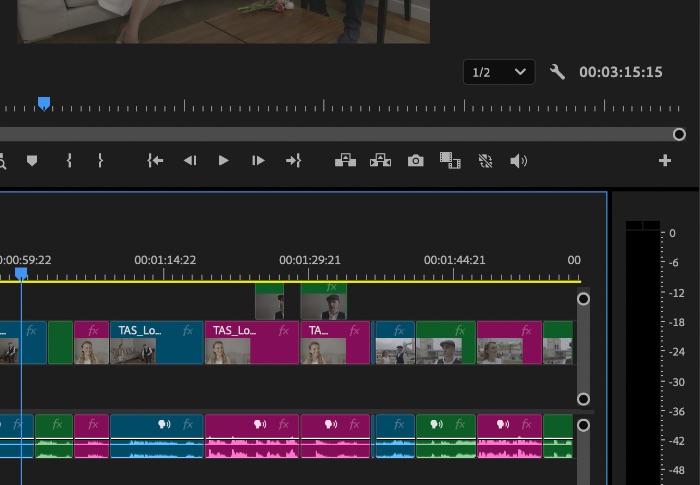
Task: Select the long magenta audio clip
Action: click(252, 436)
